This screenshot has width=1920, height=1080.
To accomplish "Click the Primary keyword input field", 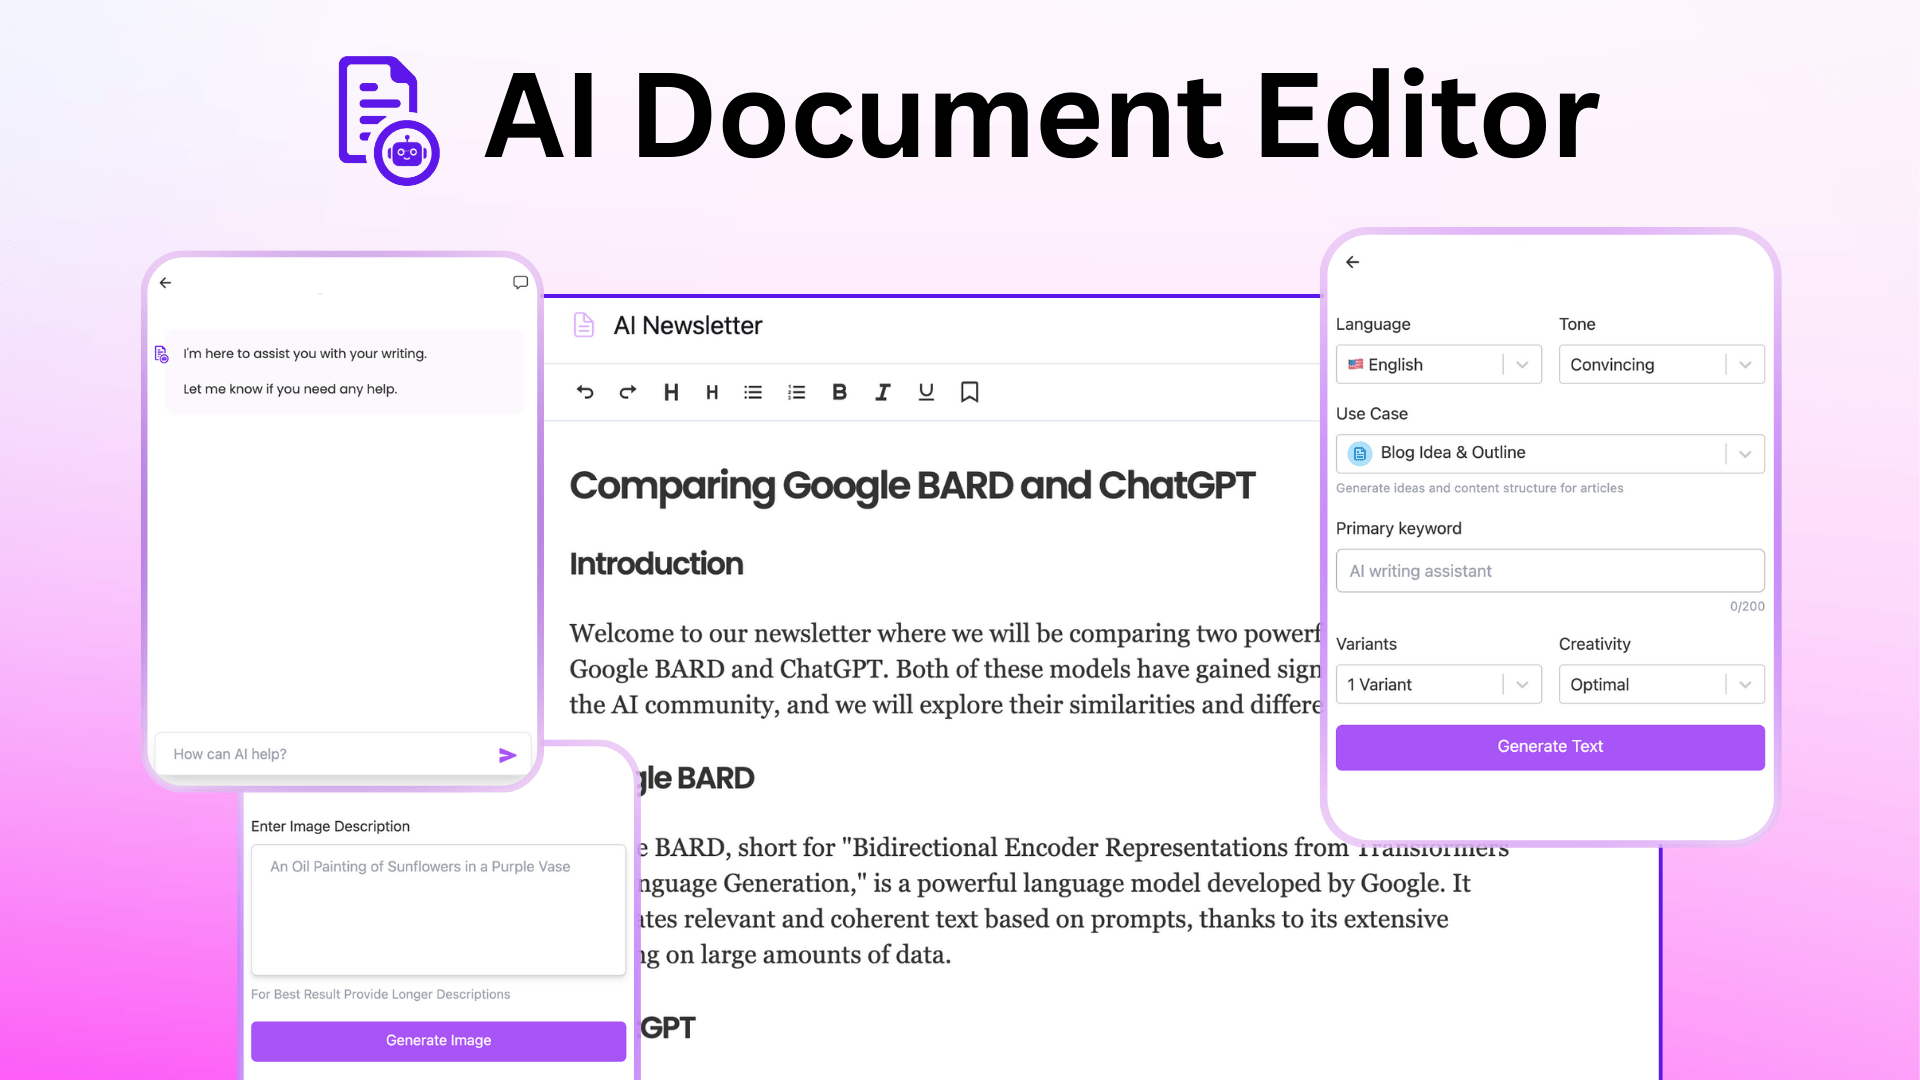I will point(1549,570).
